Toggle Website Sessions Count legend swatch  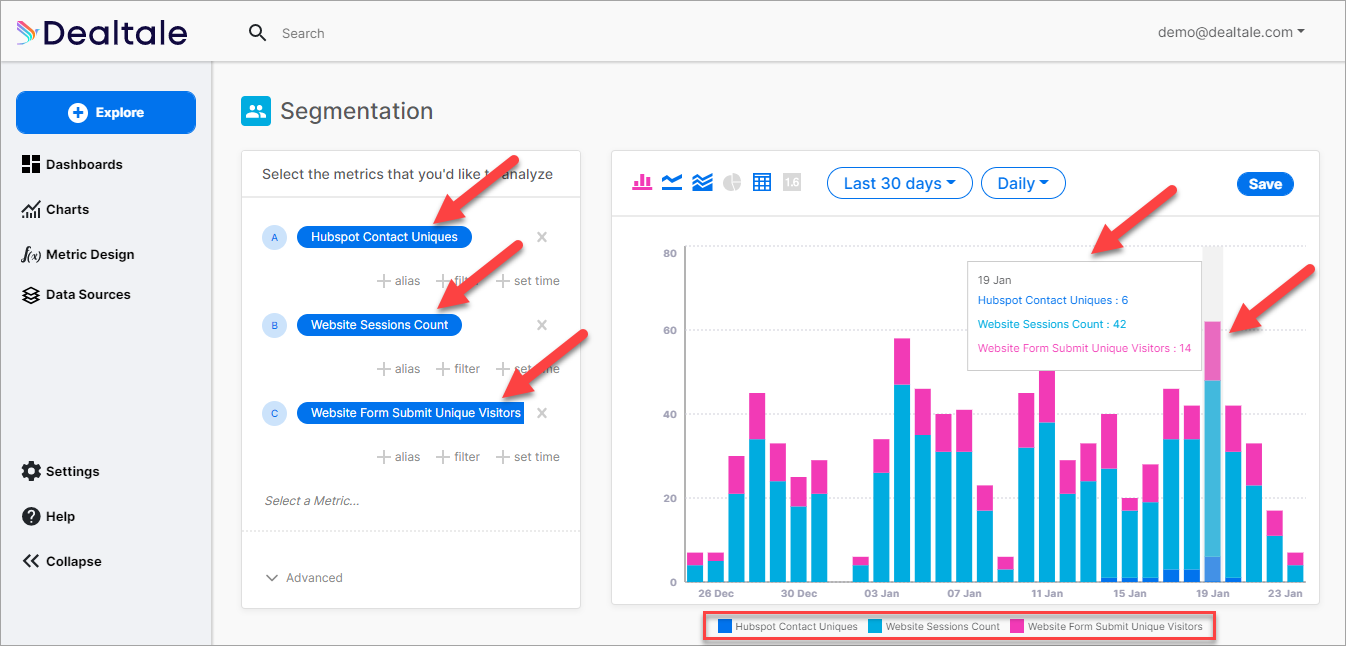coord(875,627)
